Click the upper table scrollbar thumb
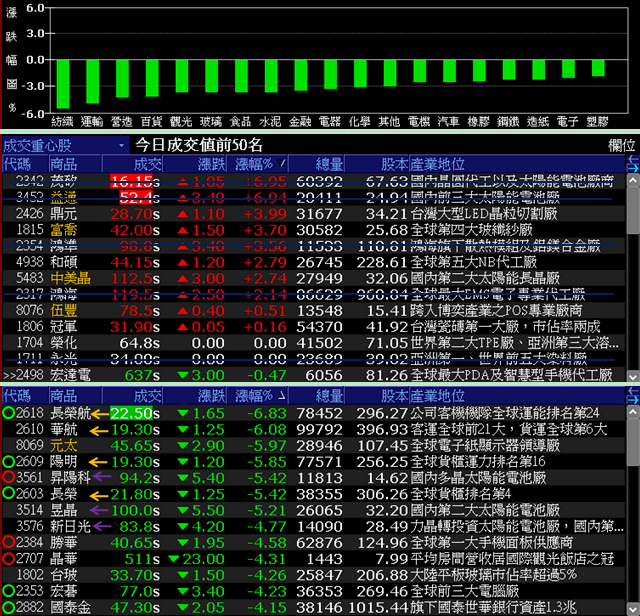Viewport: 640px width, 616px height. (x=633, y=210)
